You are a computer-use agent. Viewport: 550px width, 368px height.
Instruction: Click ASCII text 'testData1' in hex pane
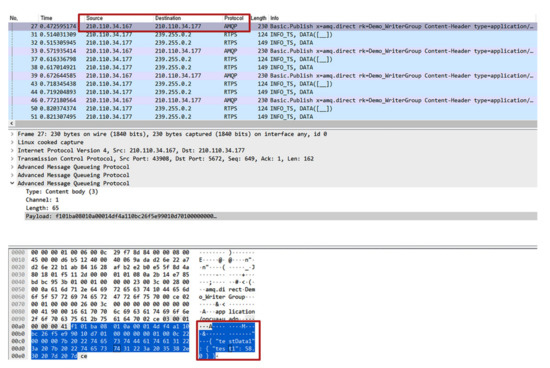(236, 341)
